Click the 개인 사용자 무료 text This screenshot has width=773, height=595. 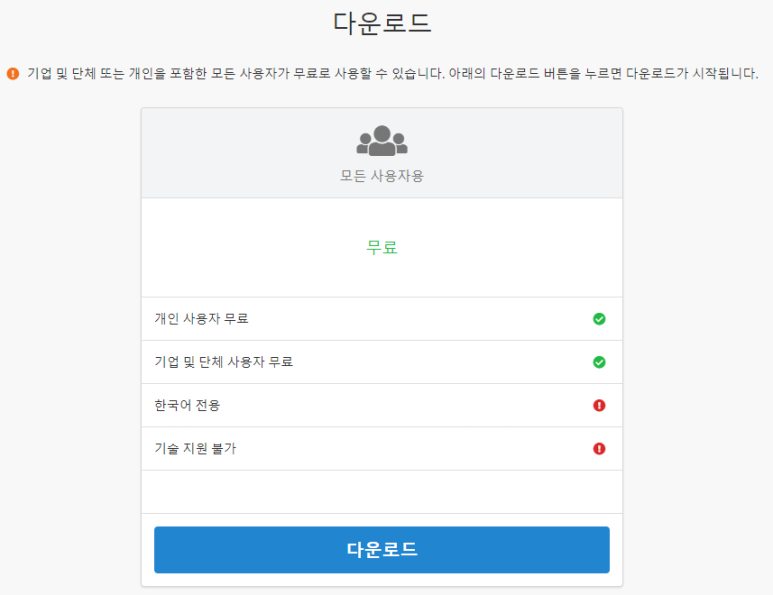[x=201, y=319]
